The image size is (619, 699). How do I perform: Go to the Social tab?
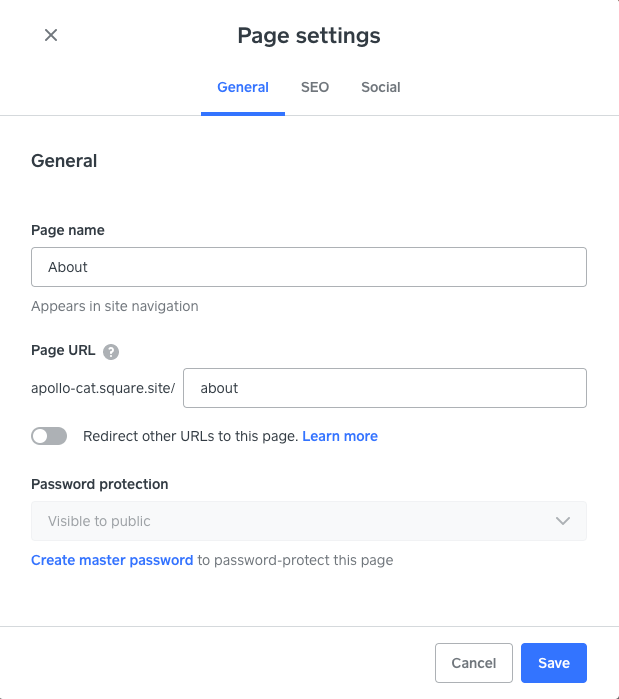coord(381,87)
